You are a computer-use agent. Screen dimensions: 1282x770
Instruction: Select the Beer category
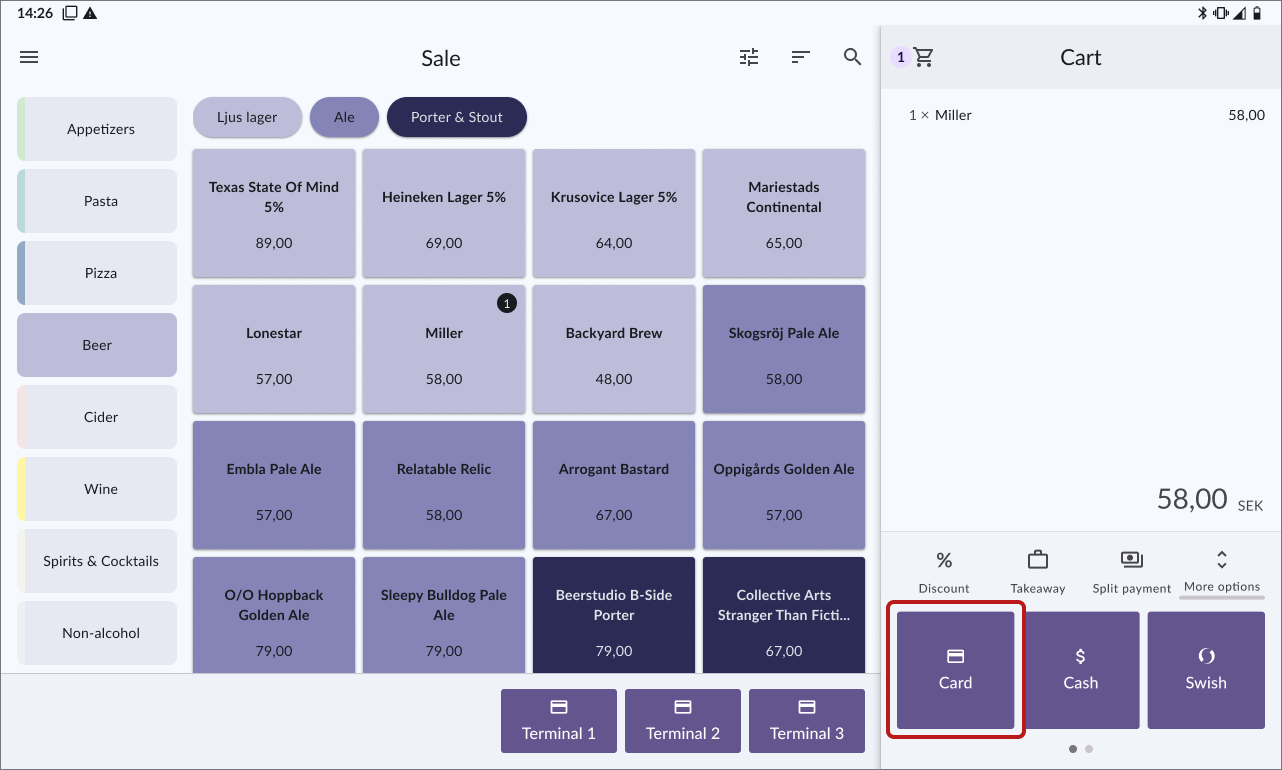pyautogui.click(x=97, y=345)
